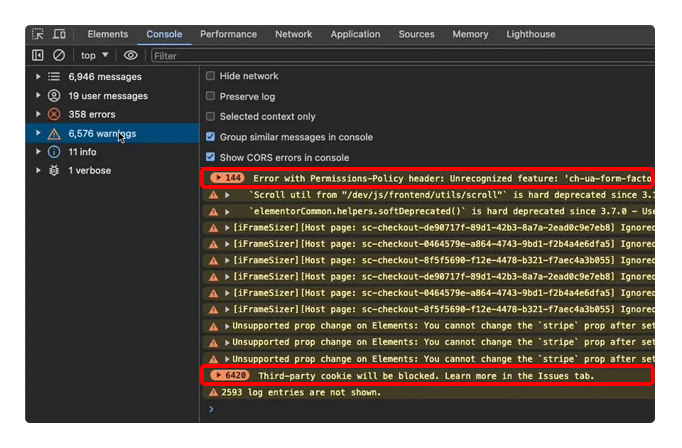Screen dimensions: 682x448
Task: Uncheck Show CORS errors in console
Action: (211, 158)
